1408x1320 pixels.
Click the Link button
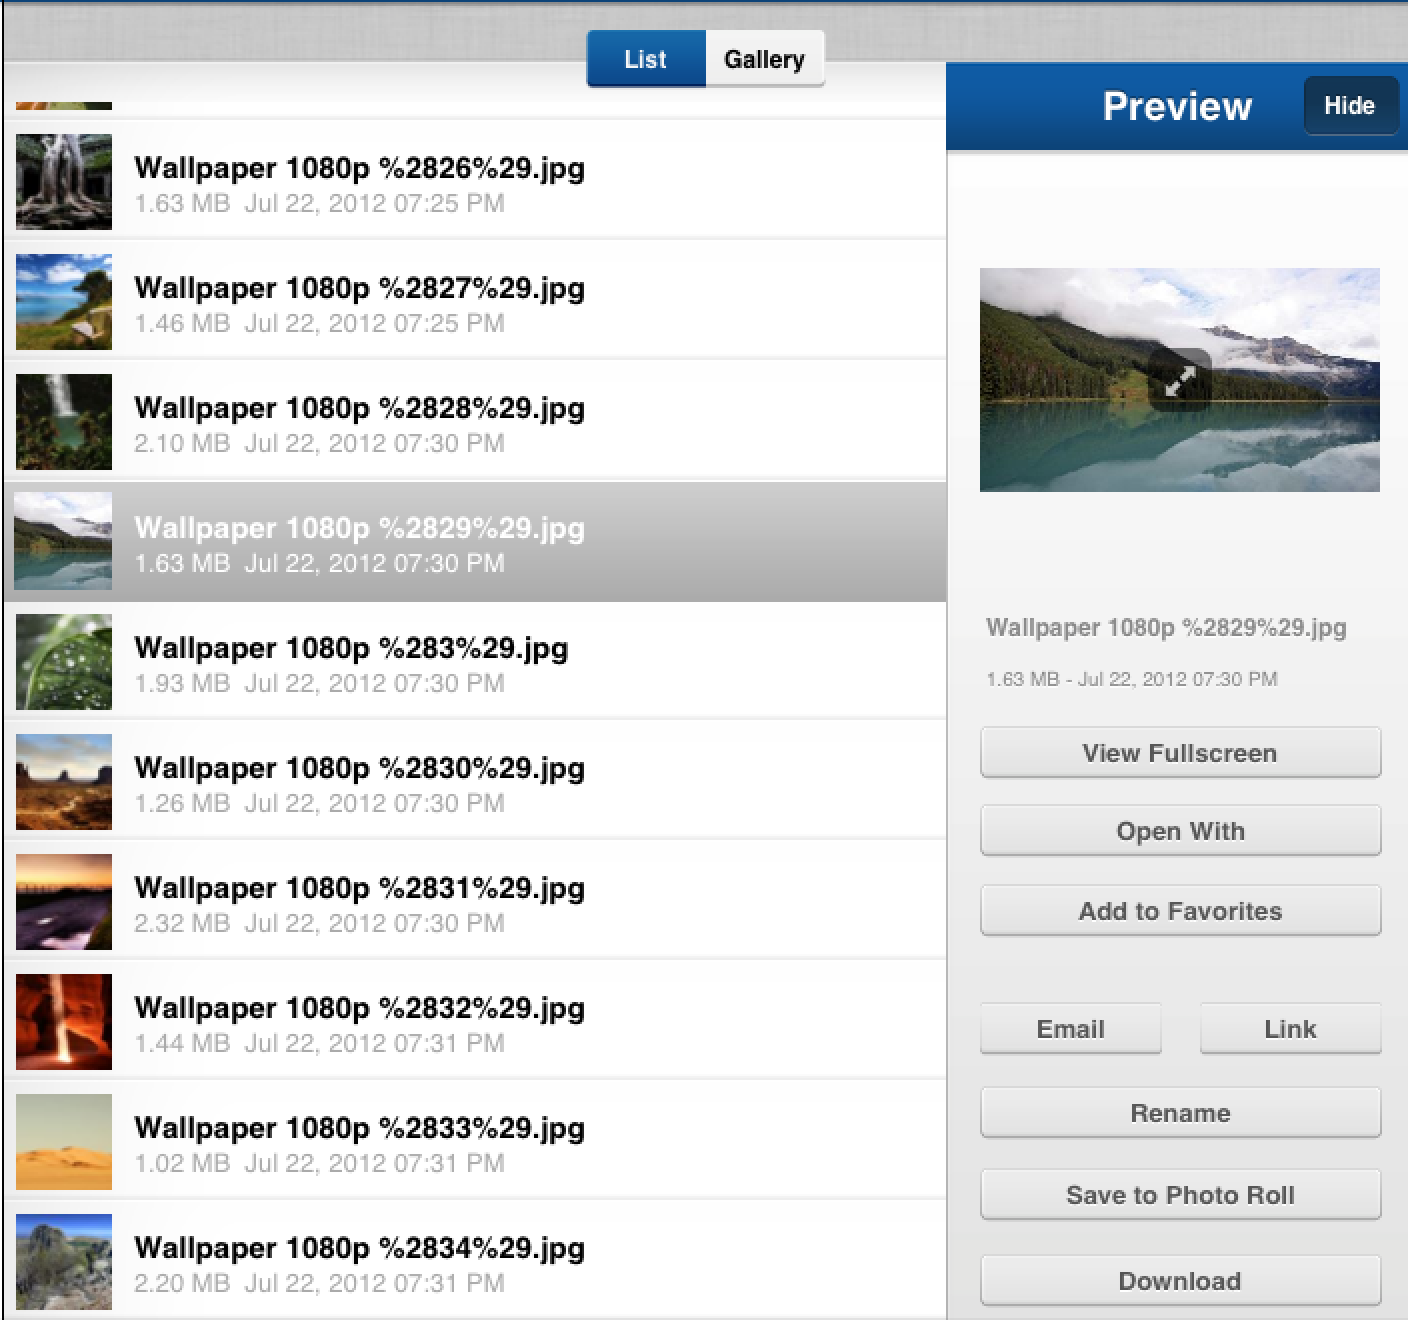(1290, 1029)
